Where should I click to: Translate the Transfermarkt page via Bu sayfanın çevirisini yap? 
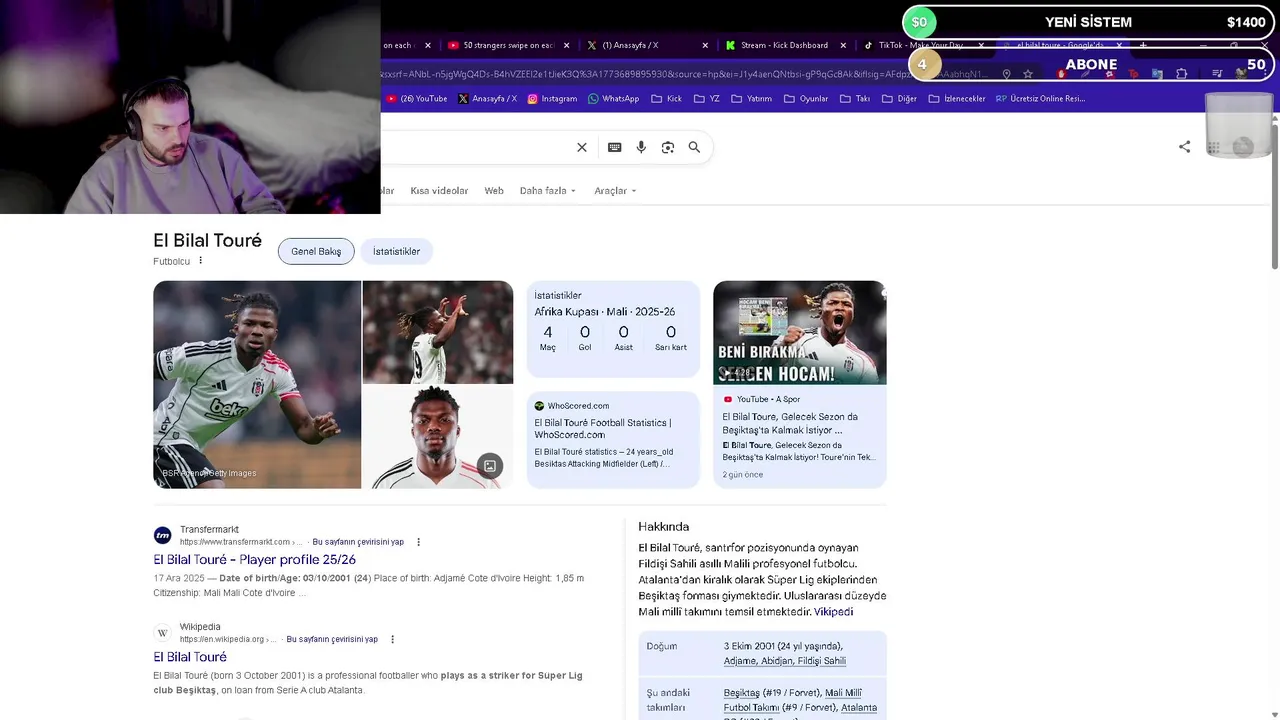[x=358, y=542]
